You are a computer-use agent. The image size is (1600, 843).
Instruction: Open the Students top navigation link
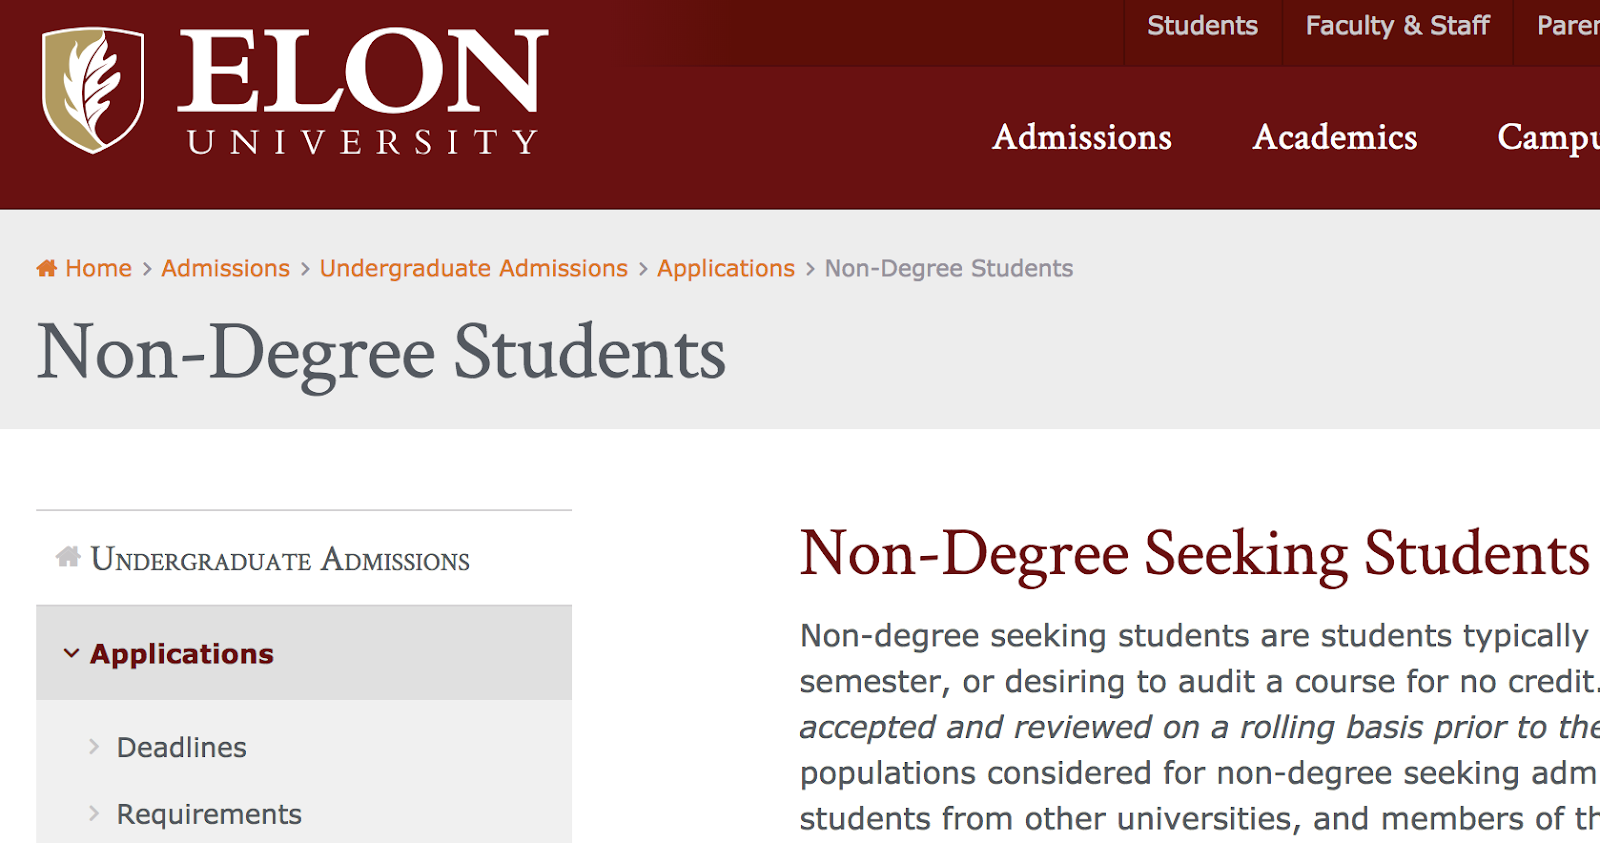1202,26
